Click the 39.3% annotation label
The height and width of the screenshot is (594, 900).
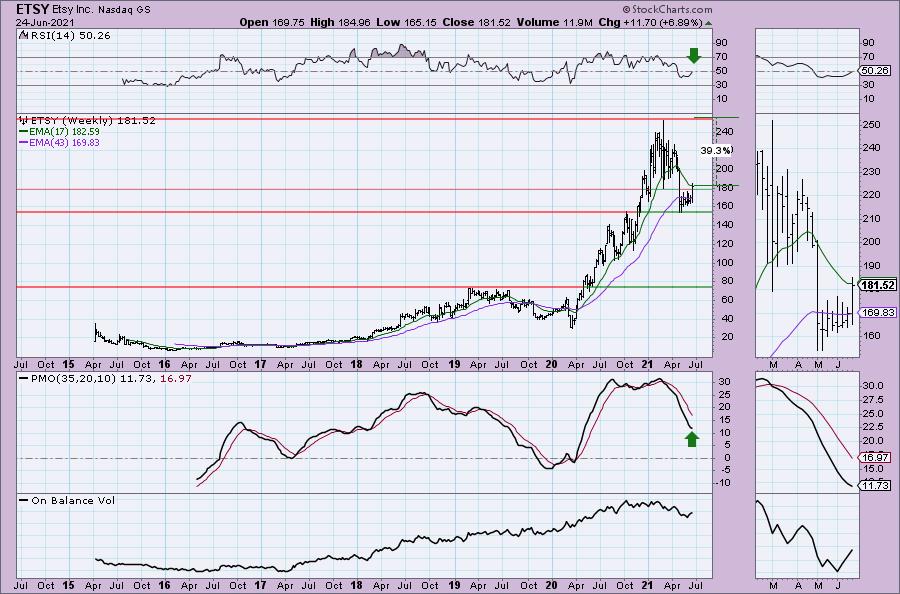coord(716,150)
